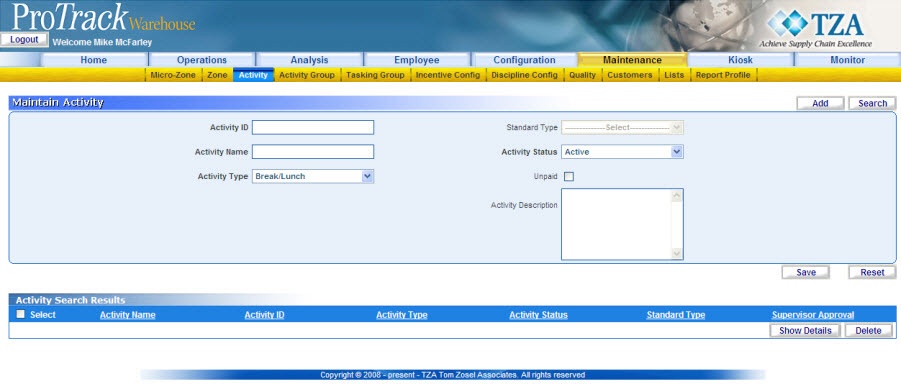Open the Lists submenu item
Image resolution: width=901 pixels, height=386 pixels.
[x=674, y=75]
